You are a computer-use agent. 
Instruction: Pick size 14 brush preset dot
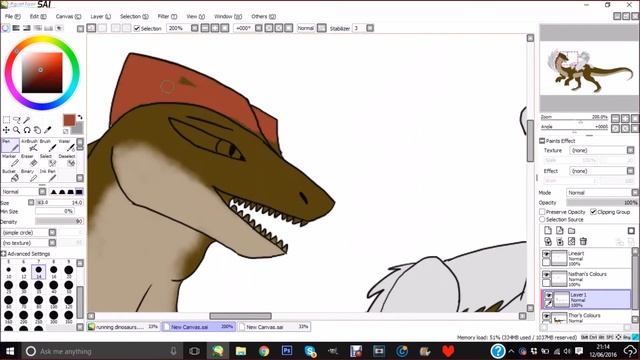tap(38, 272)
